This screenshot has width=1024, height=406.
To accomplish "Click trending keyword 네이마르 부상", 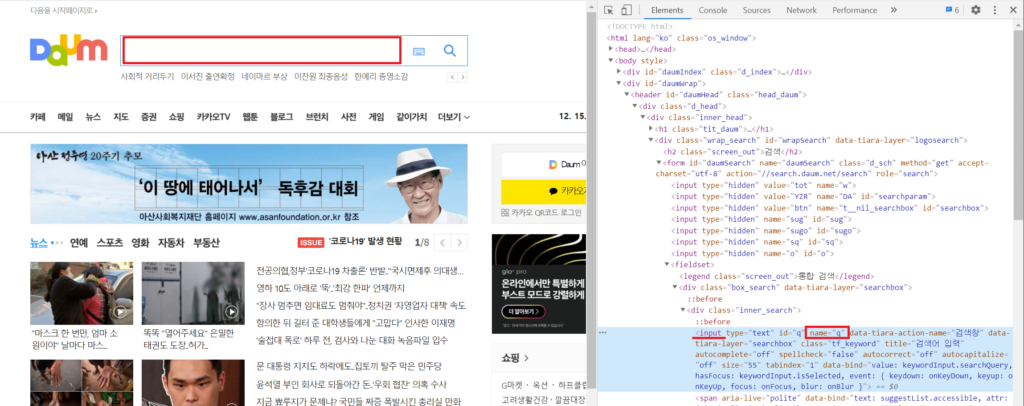I will (x=264, y=77).
